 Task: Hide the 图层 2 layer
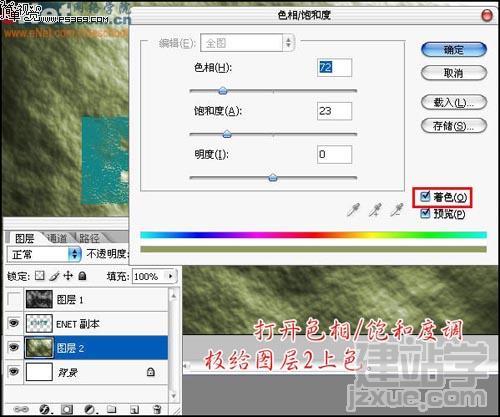[14, 347]
